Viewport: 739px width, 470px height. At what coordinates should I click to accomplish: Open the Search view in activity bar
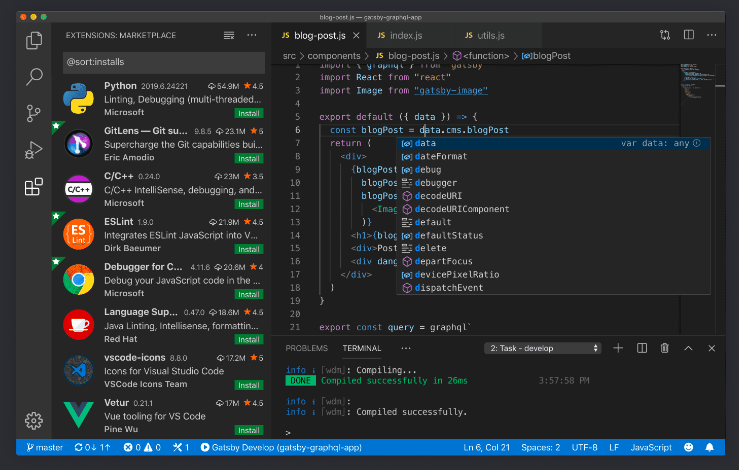click(34, 77)
